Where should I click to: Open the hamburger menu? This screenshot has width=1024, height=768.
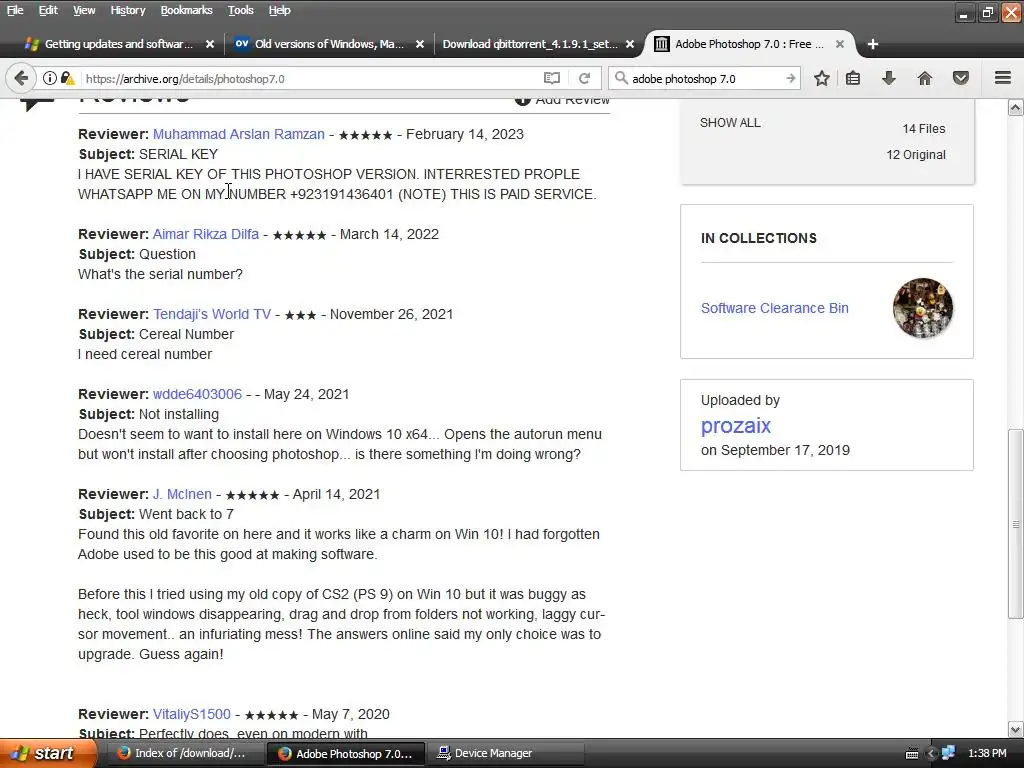[x=1003, y=78]
